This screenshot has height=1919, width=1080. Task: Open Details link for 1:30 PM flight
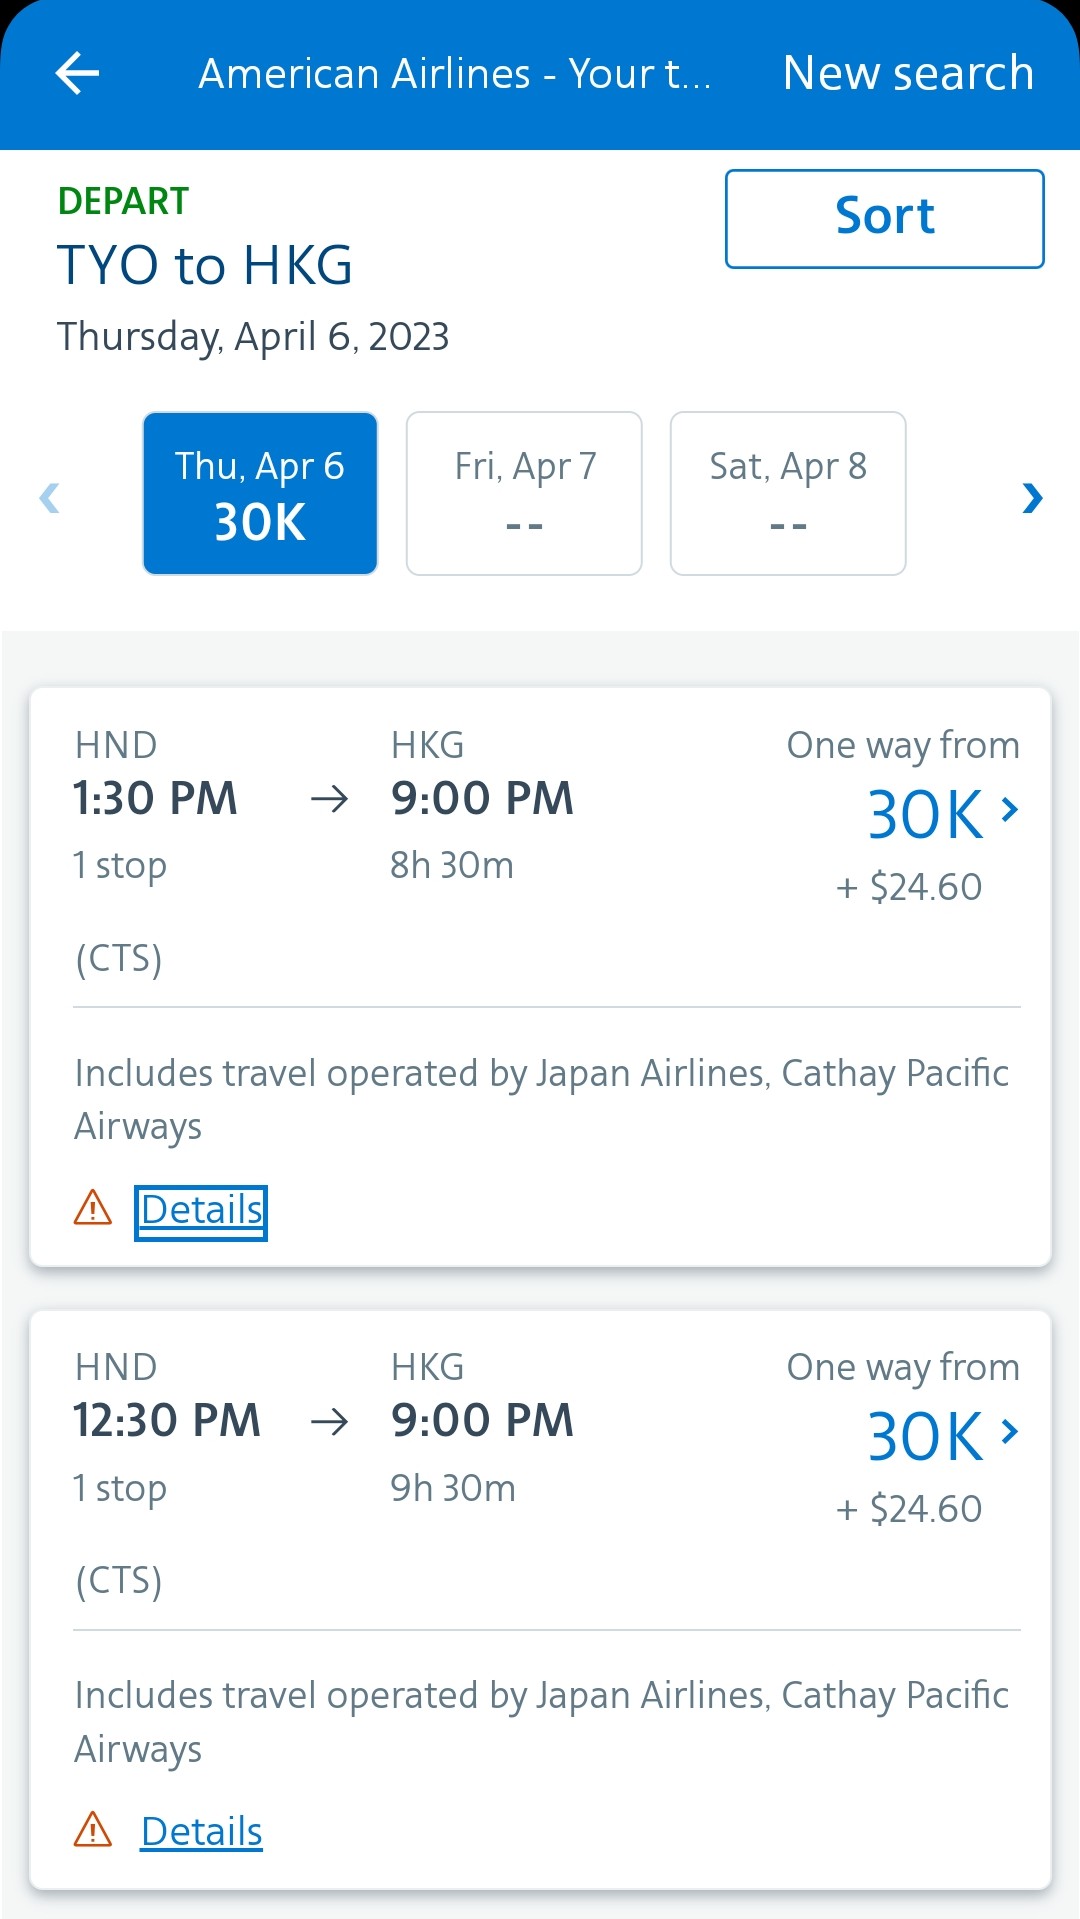click(x=201, y=1211)
